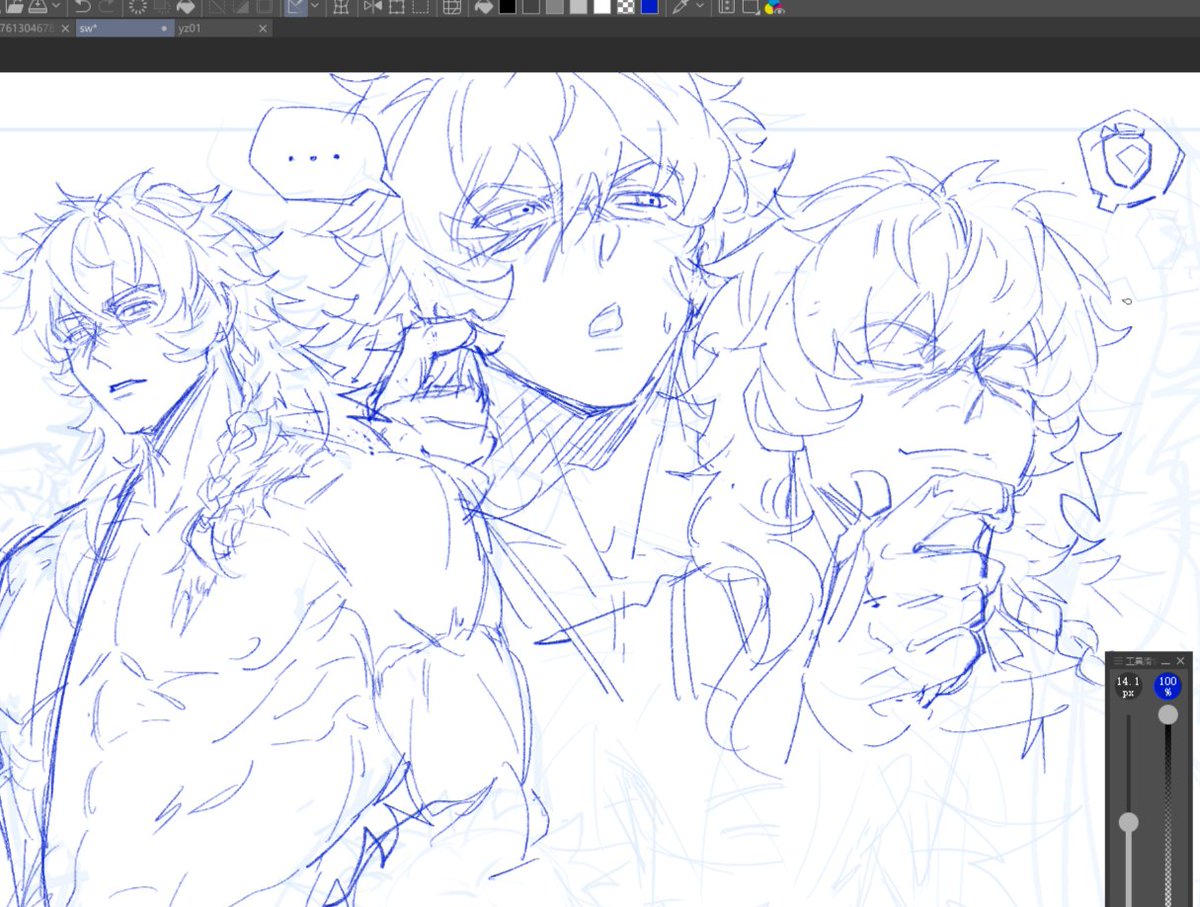Click the Flip horizontal icon
The height and width of the screenshot is (907, 1200).
click(x=372, y=7)
